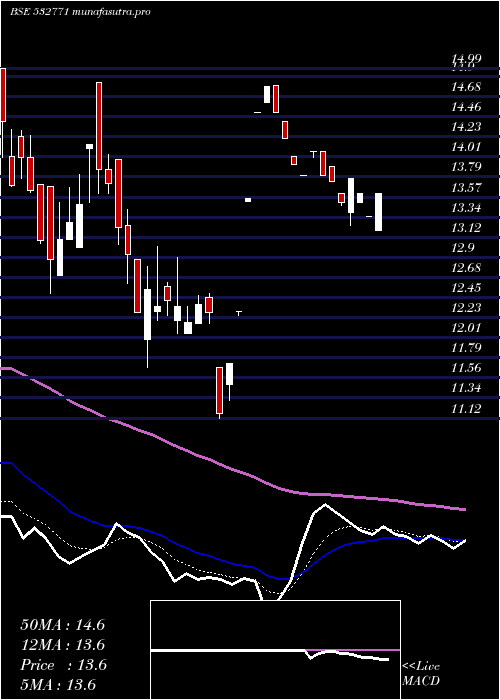Select the 13.57 price axis label
Viewport: 500px width, 700px height.
[466, 187]
